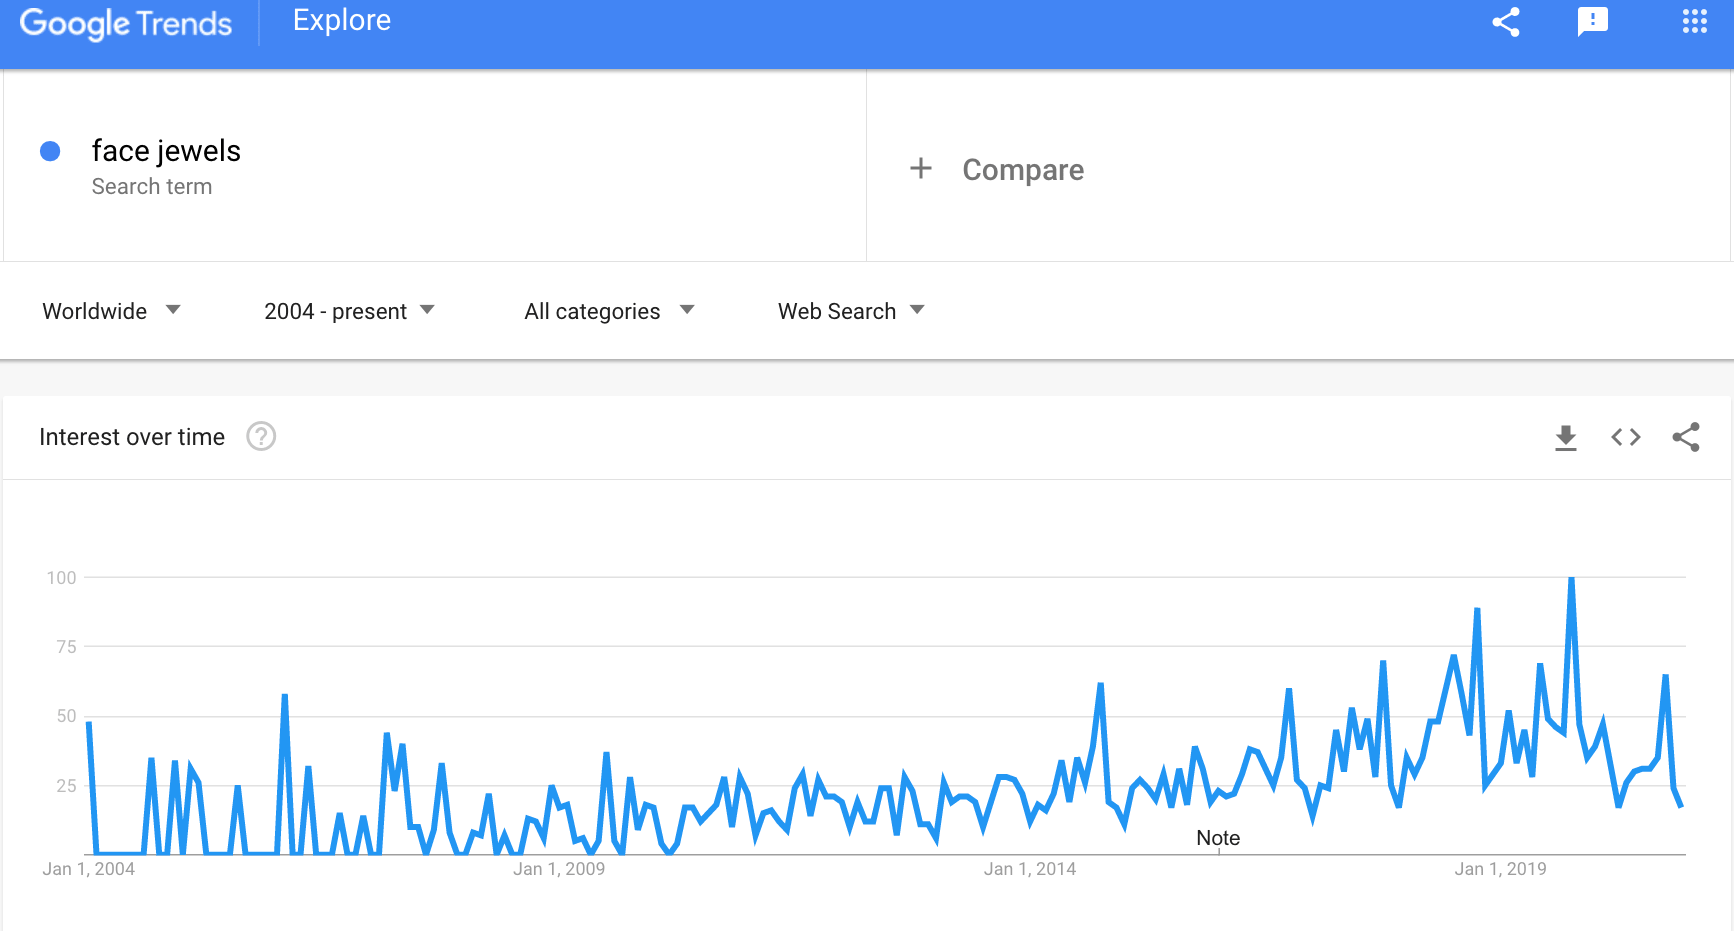The height and width of the screenshot is (931, 1734).
Task: Expand the Worldwide region dropdown
Action: [x=111, y=311]
